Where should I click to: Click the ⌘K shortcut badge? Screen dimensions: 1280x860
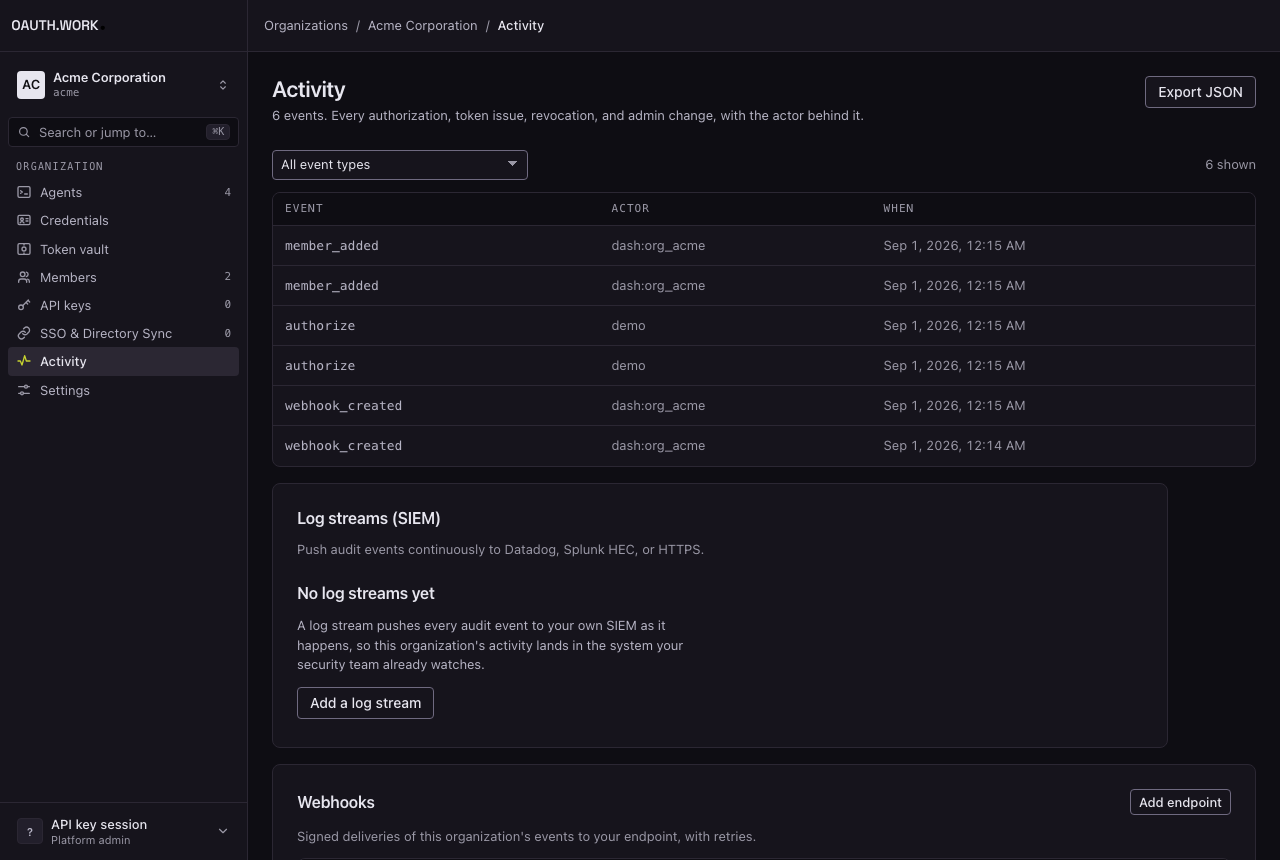pyautogui.click(x=218, y=132)
